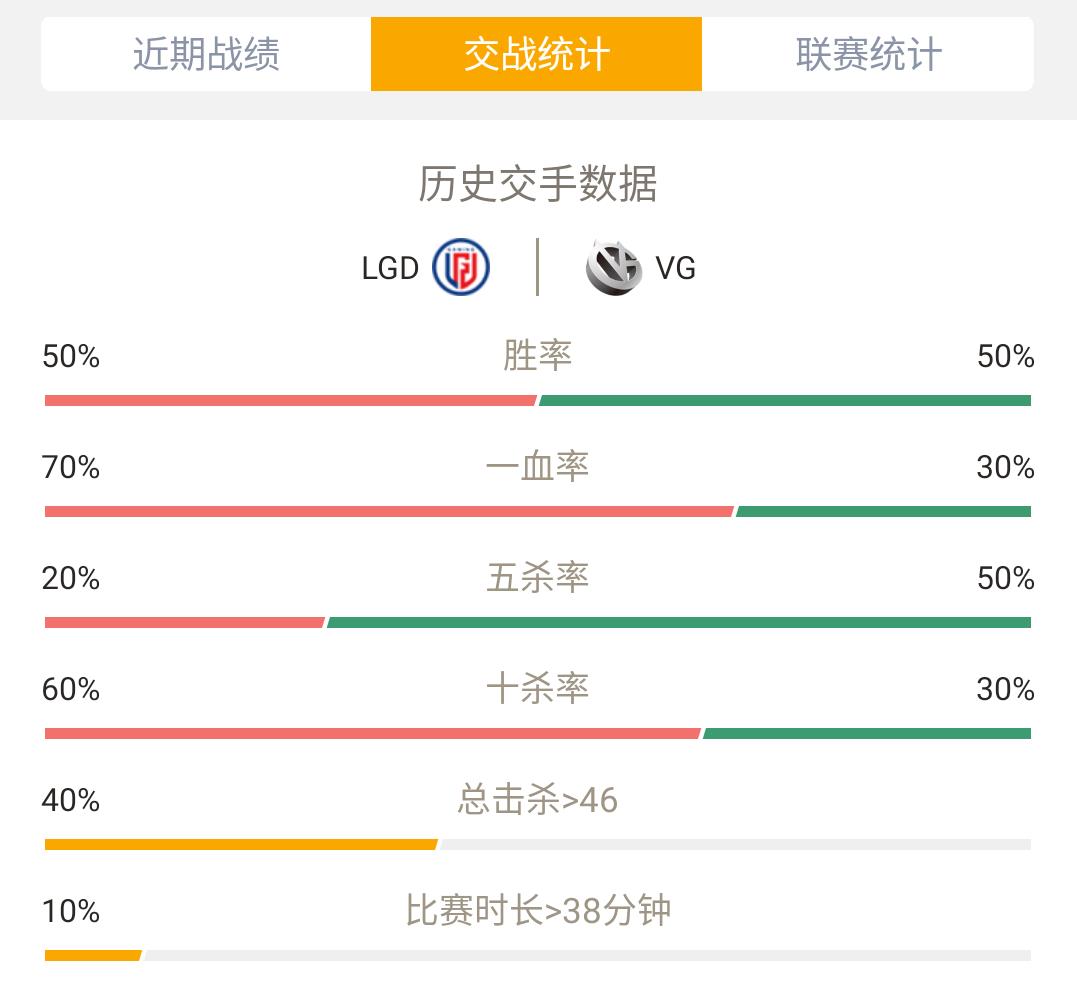Select the 总击杀>46 label
The width and height of the screenshot is (1077, 1005).
point(538,800)
